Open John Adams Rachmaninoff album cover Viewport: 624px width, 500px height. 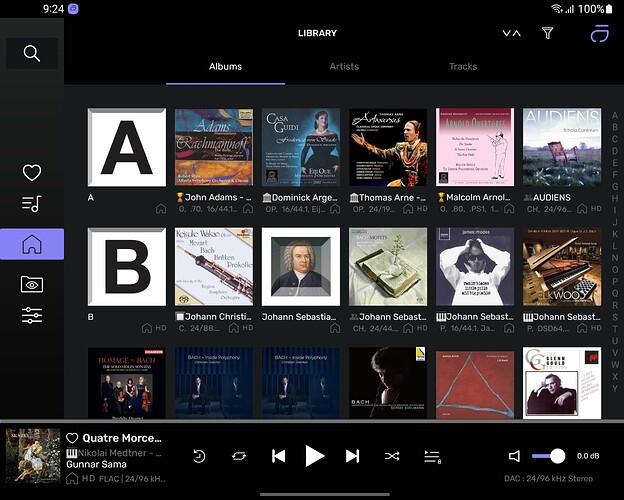click(214, 147)
